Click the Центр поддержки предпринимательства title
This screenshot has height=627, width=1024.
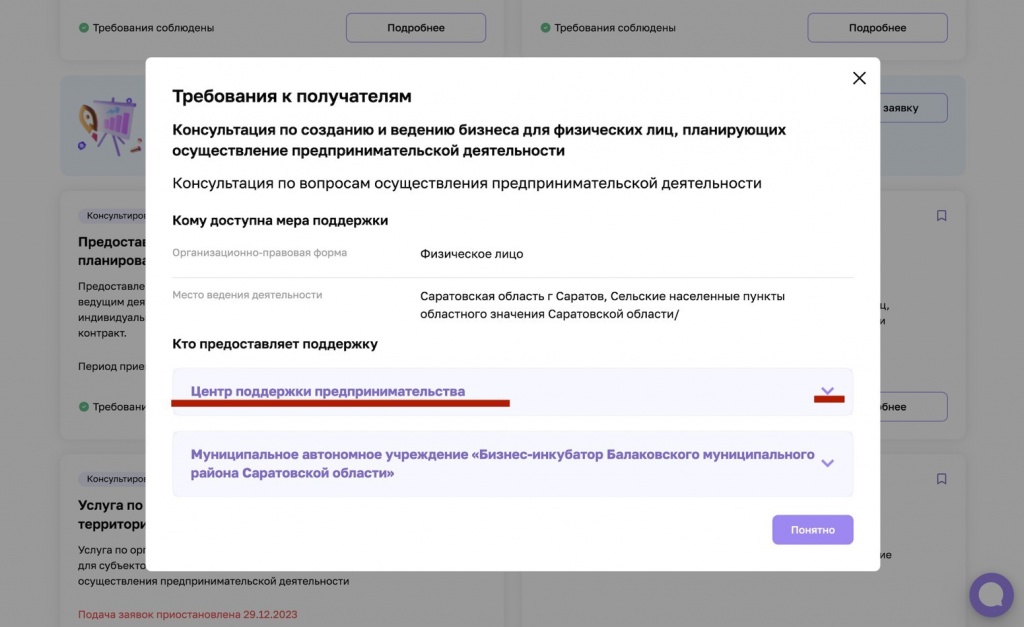coord(327,391)
